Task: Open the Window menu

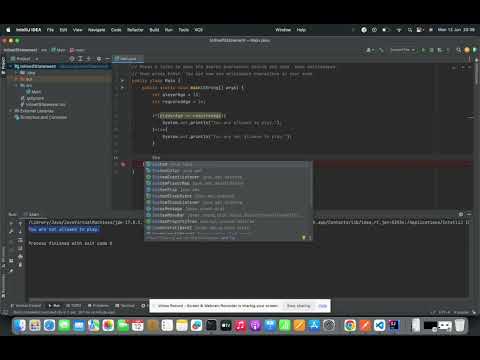Action: [x=283, y=30]
